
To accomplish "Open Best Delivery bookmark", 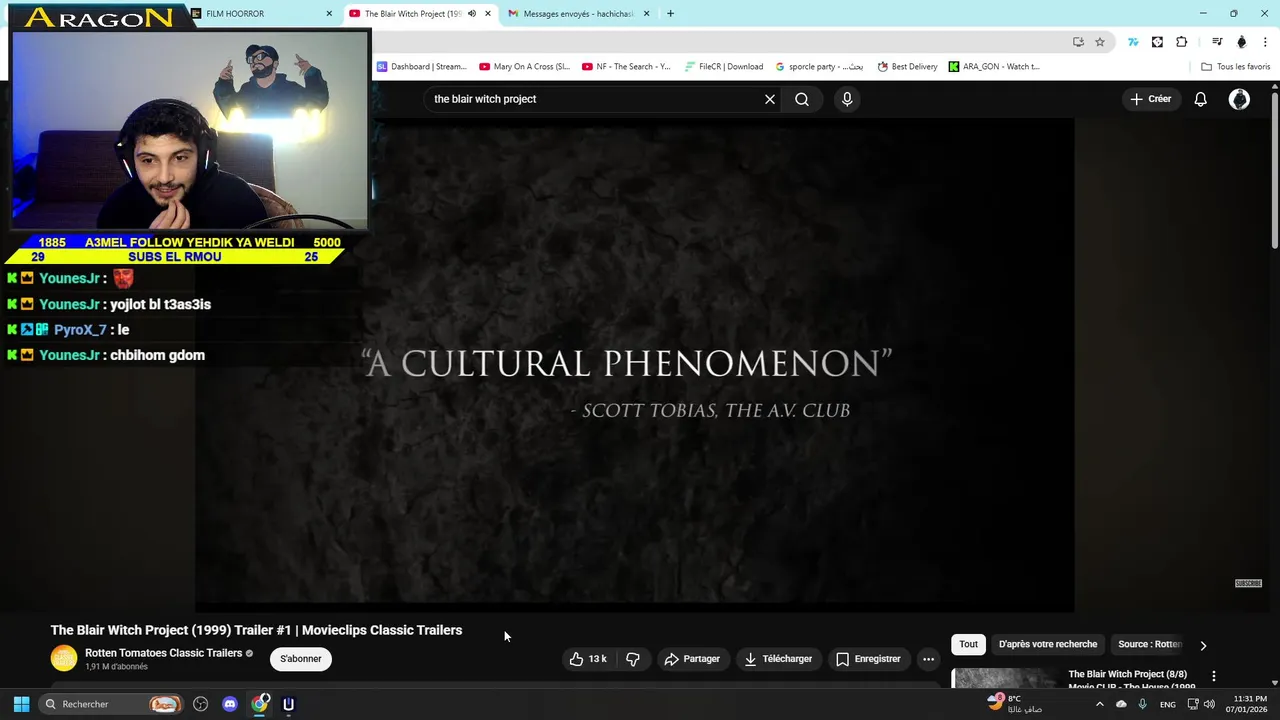I will pyautogui.click(x=907, y=67).
